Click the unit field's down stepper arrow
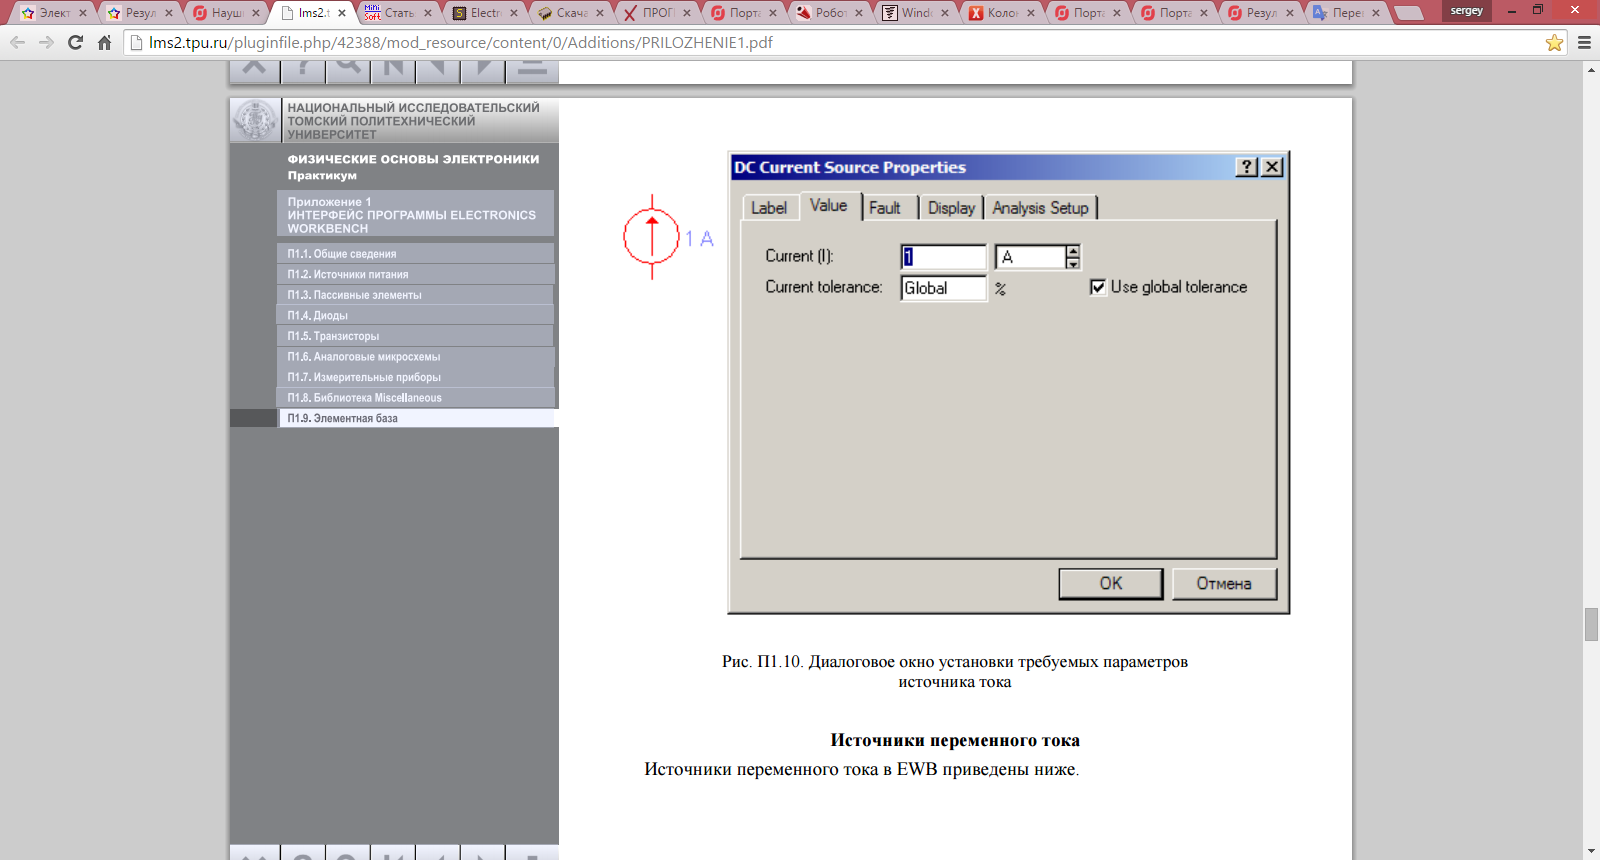 [1073, 263]
